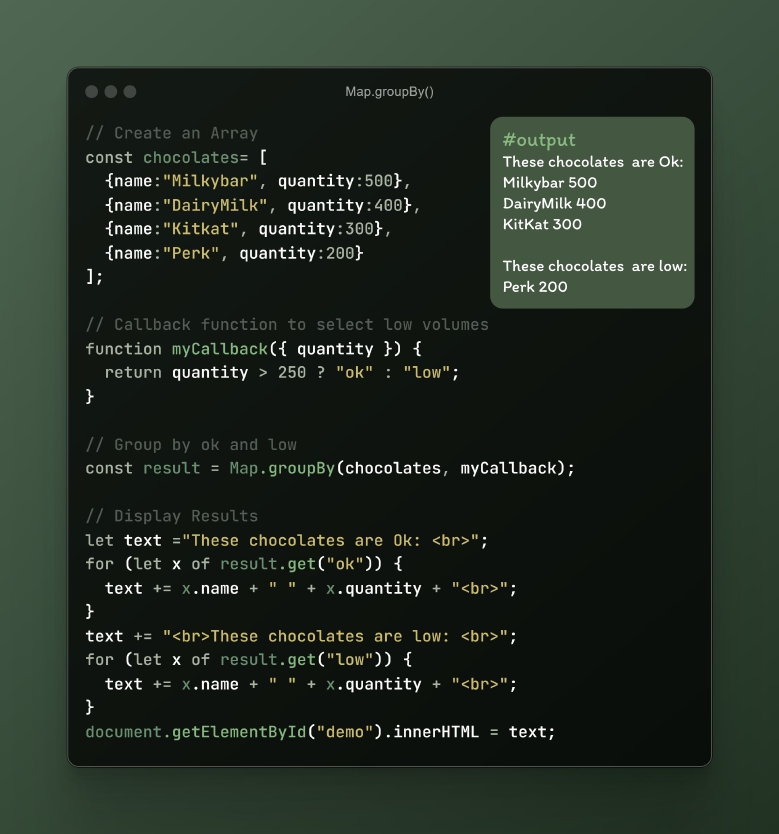Click the "<br>These chocolates are low: <br>" string
The image size is (779, 834).
coord(335,636)
